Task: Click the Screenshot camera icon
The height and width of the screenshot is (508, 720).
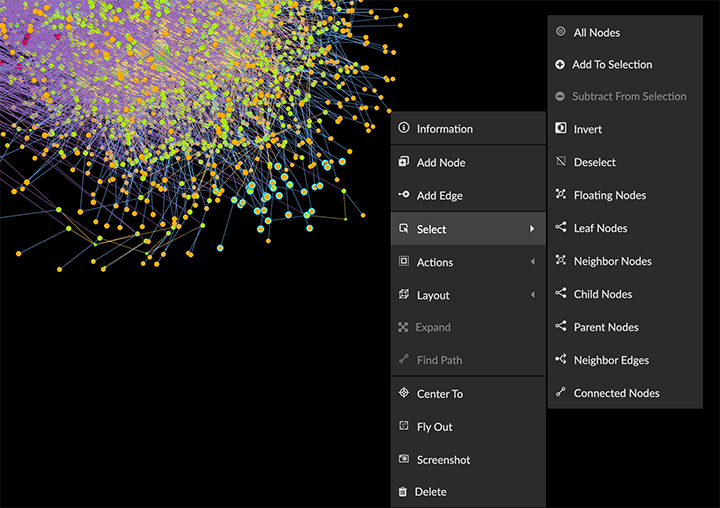Action: 404,459
